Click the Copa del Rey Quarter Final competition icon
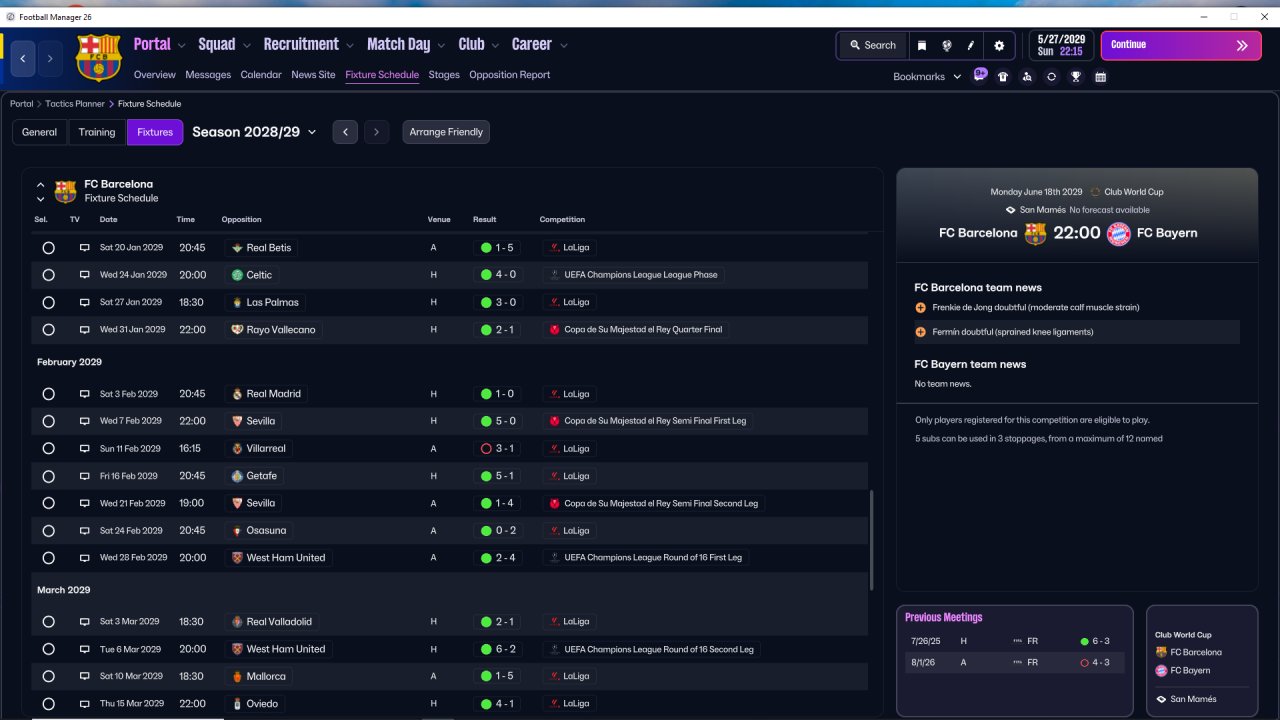Image resolution: width=1280 pixels, height=720 pixels. 555,330
